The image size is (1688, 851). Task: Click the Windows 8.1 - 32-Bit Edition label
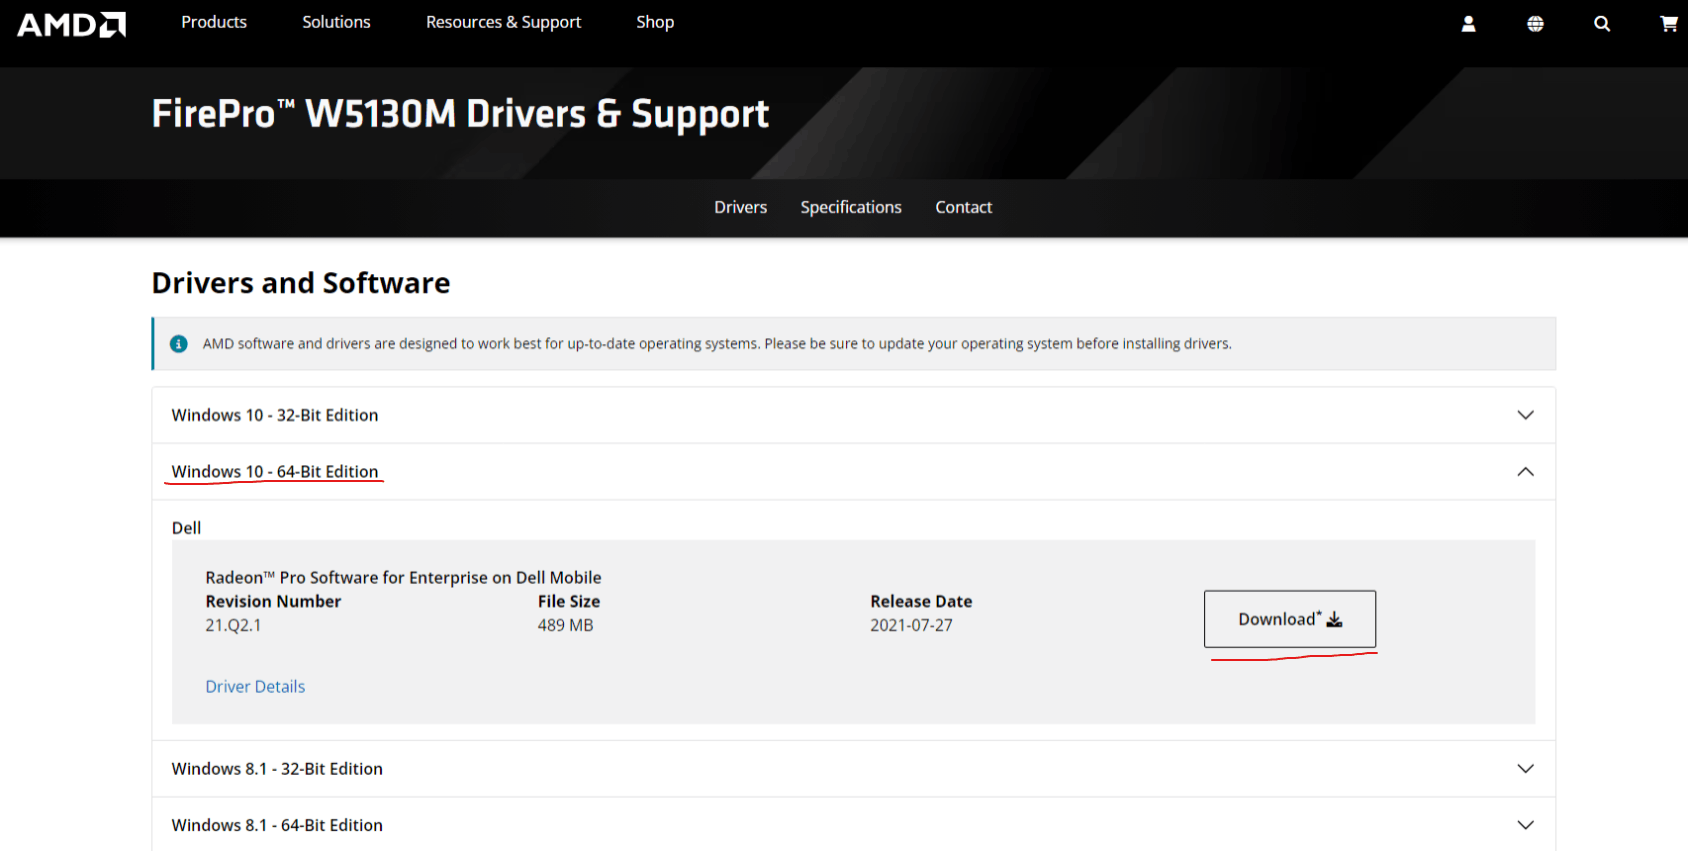point(277,769)
